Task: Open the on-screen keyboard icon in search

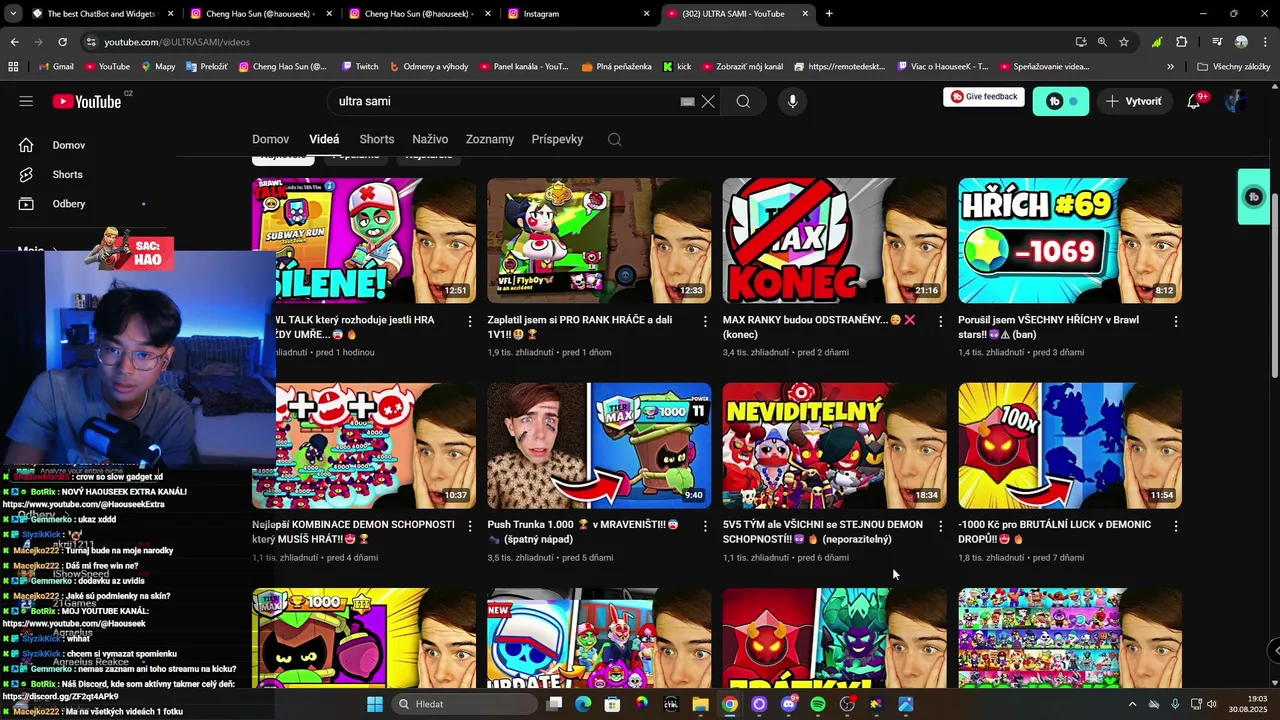Action: coord(687,101)
